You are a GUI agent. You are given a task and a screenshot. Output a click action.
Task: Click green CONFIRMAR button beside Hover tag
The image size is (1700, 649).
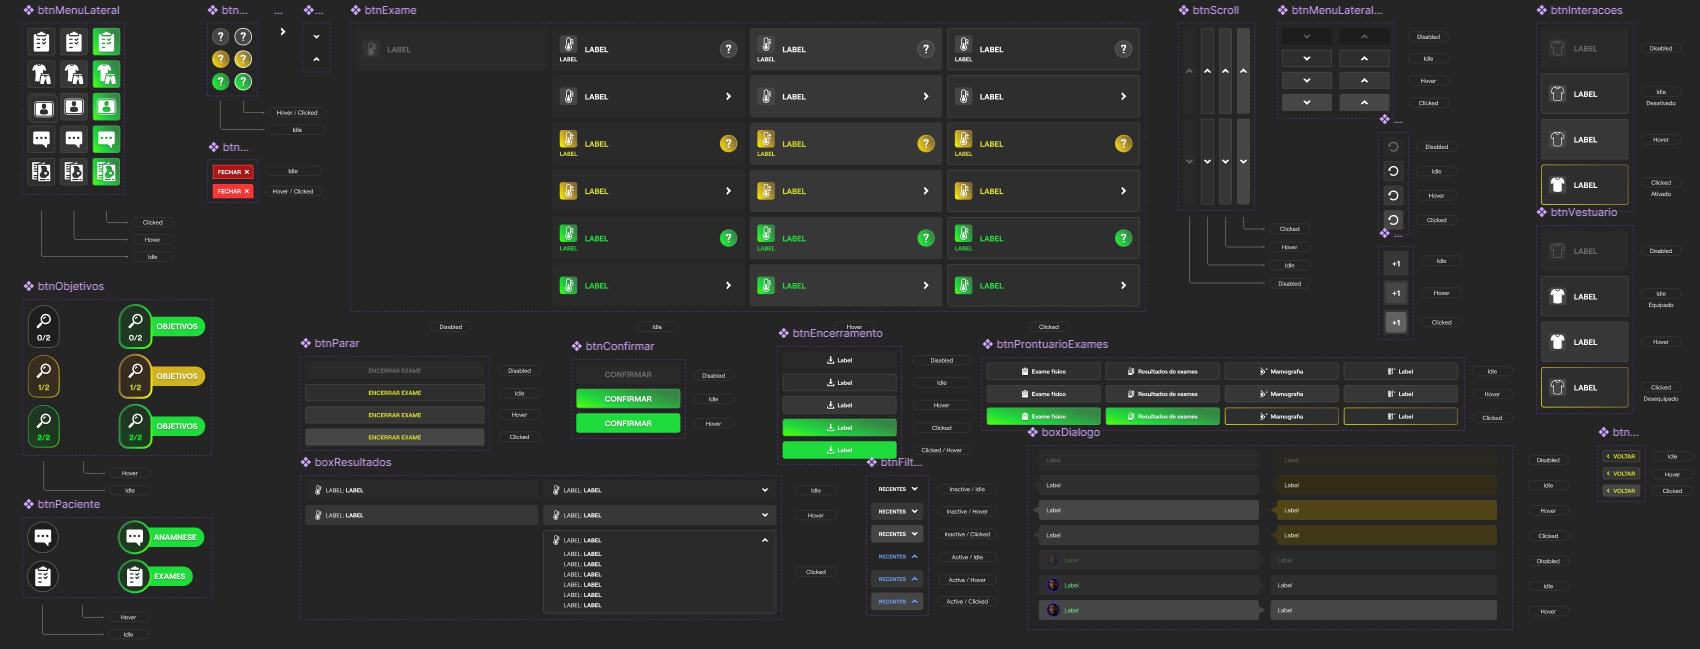(628, 423)
